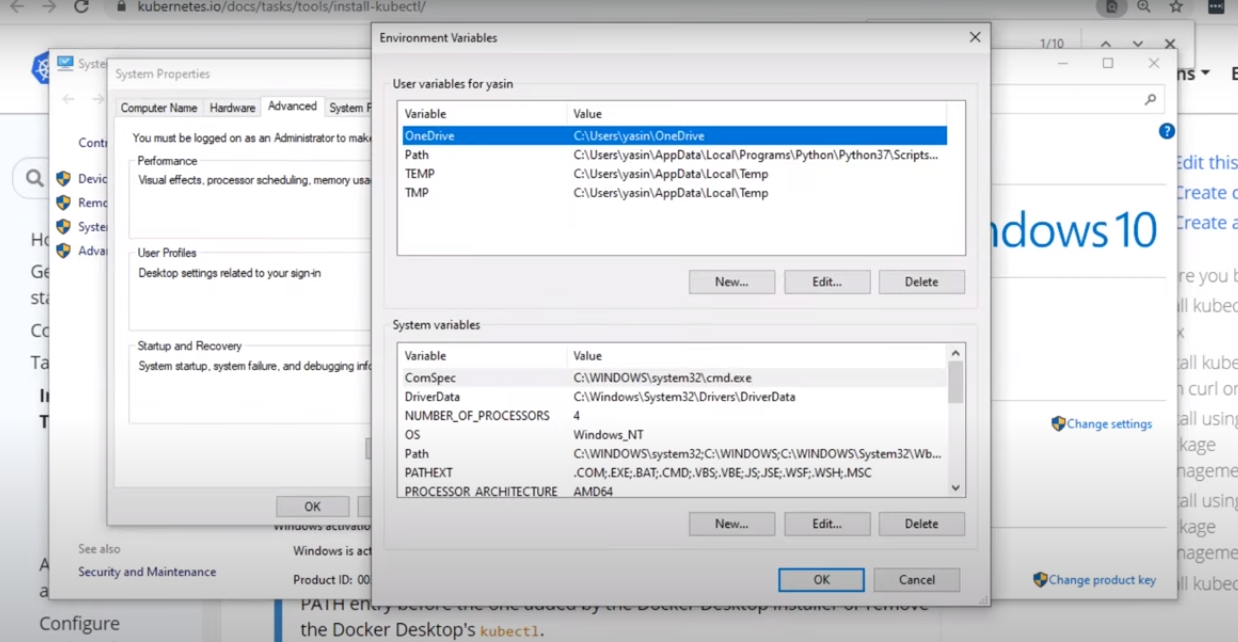Click the Kubernetes docs search magnifier

pos(35,179)
